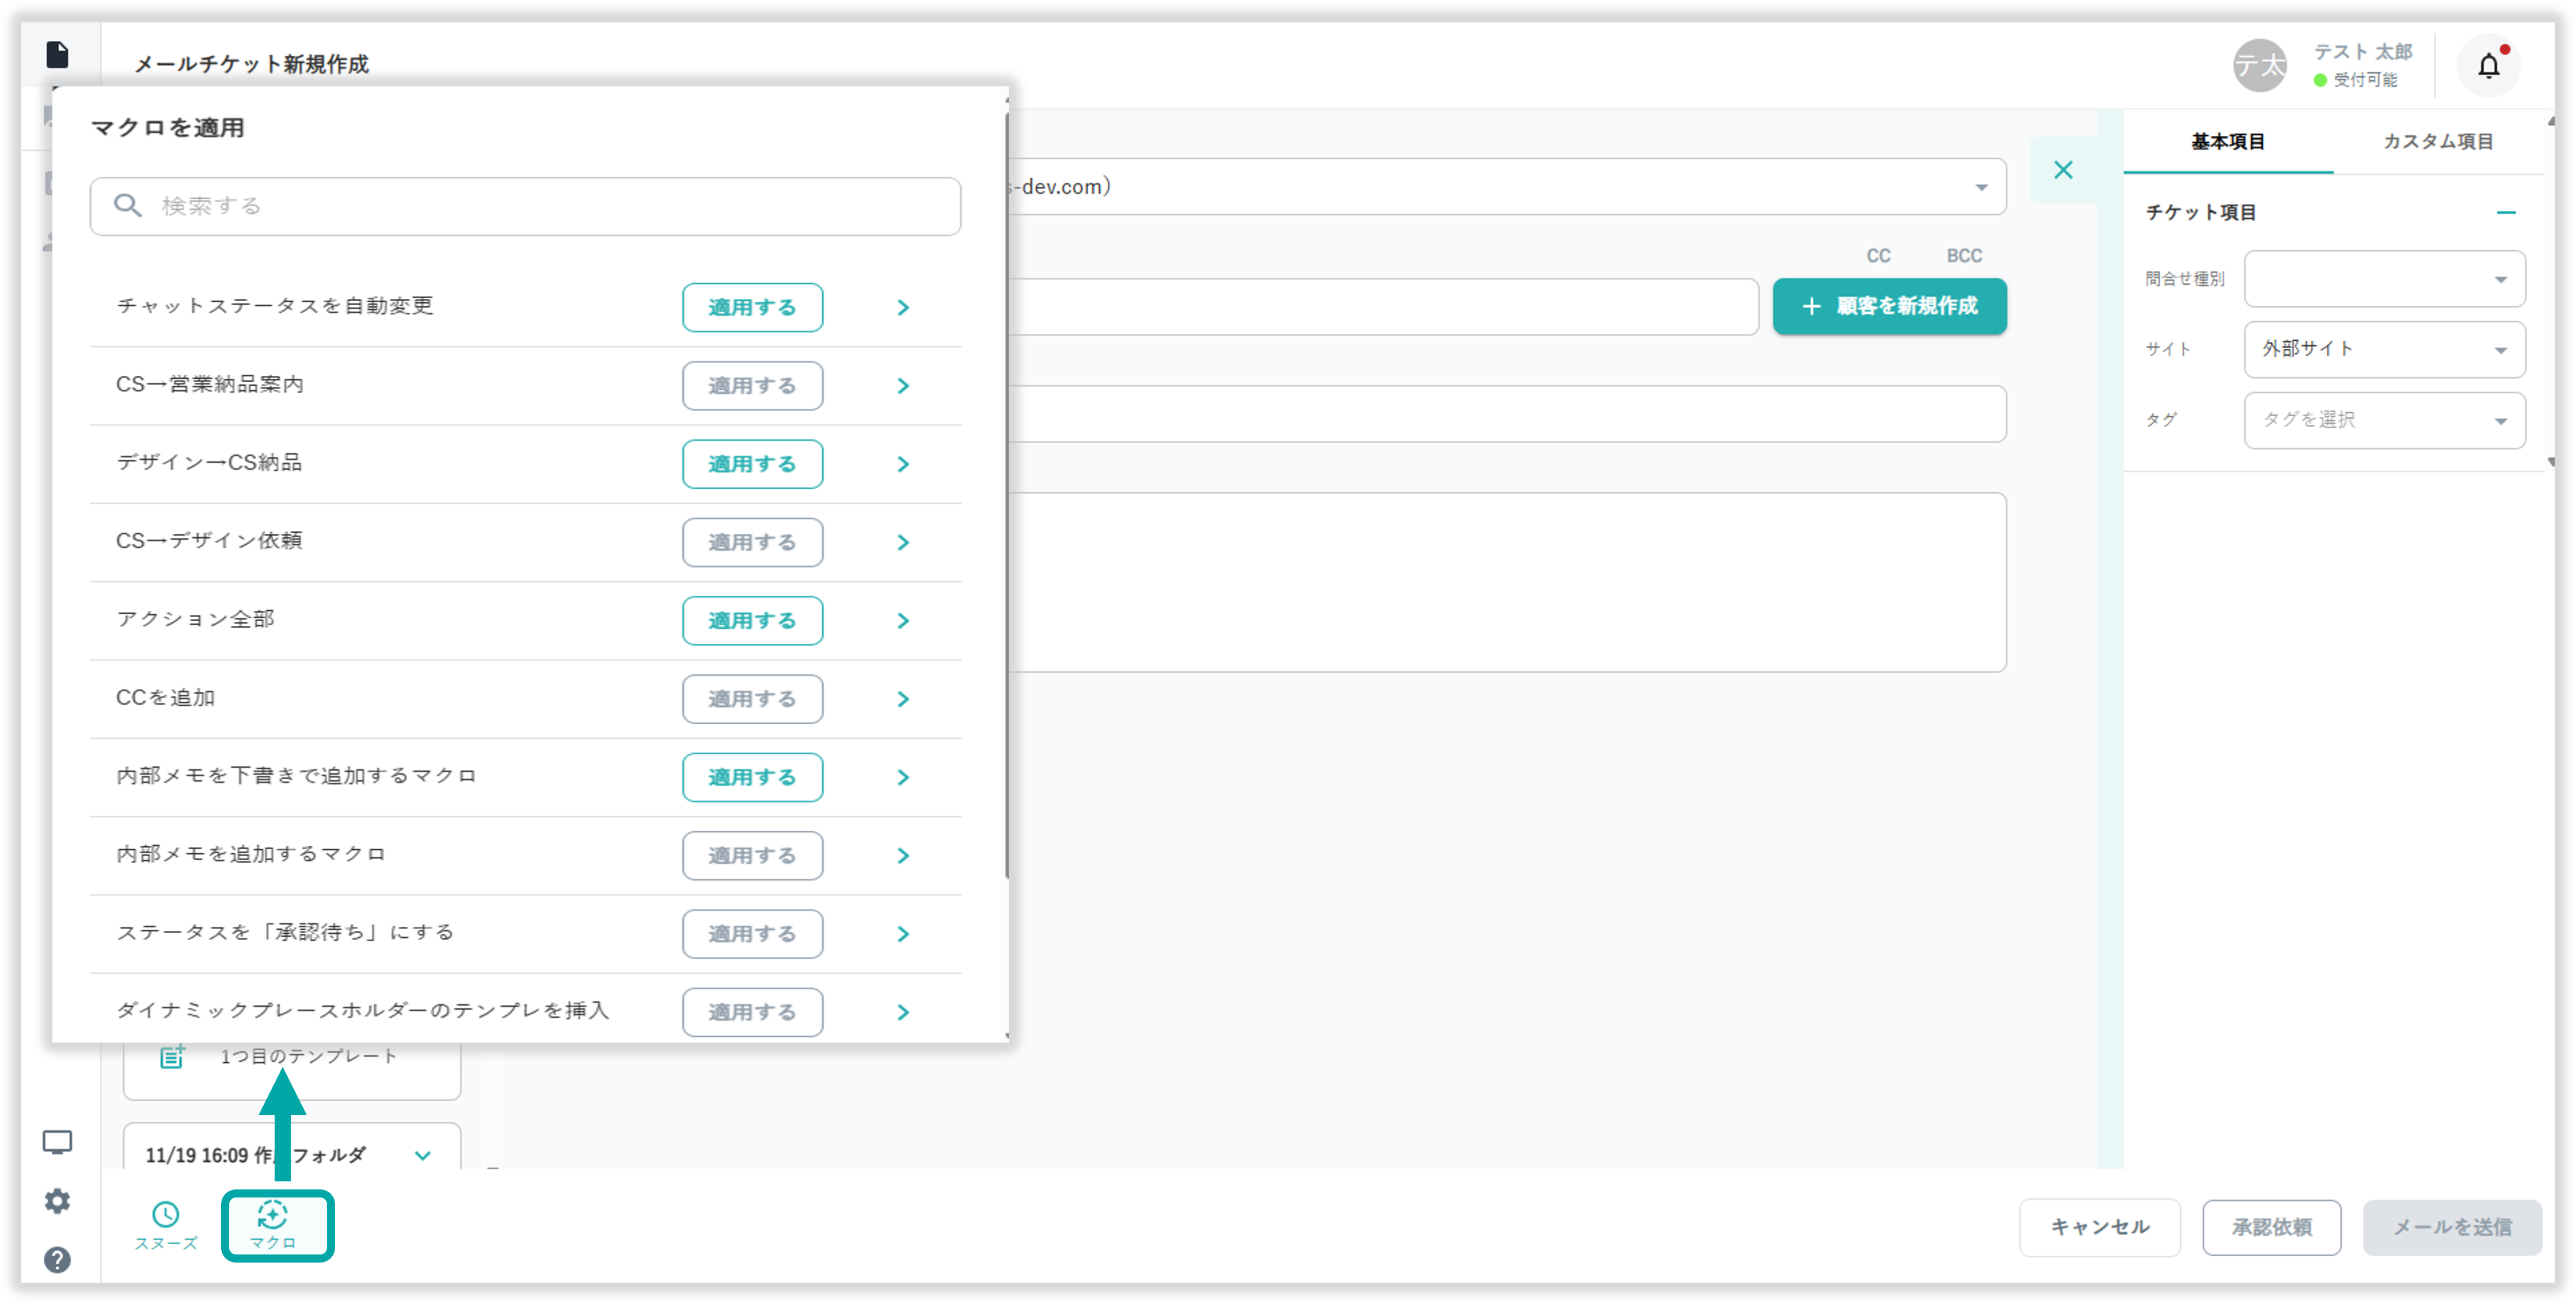Collapse ticket items with minus icon
The image size is (2576, 1304).
2505,213
